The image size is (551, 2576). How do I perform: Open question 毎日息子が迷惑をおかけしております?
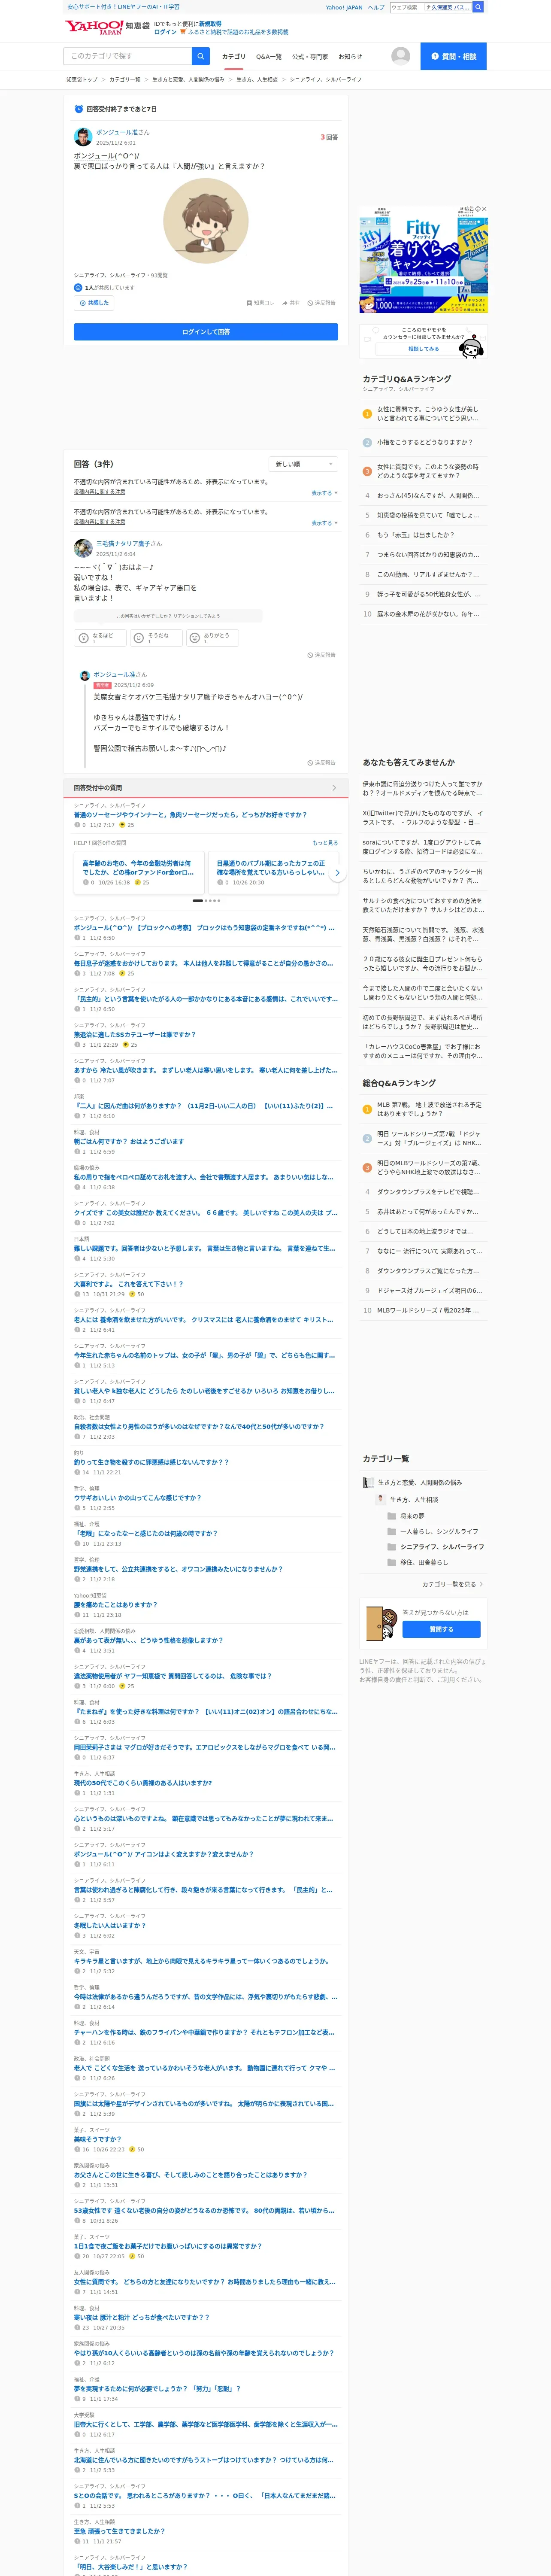click(x=203, y=964)
